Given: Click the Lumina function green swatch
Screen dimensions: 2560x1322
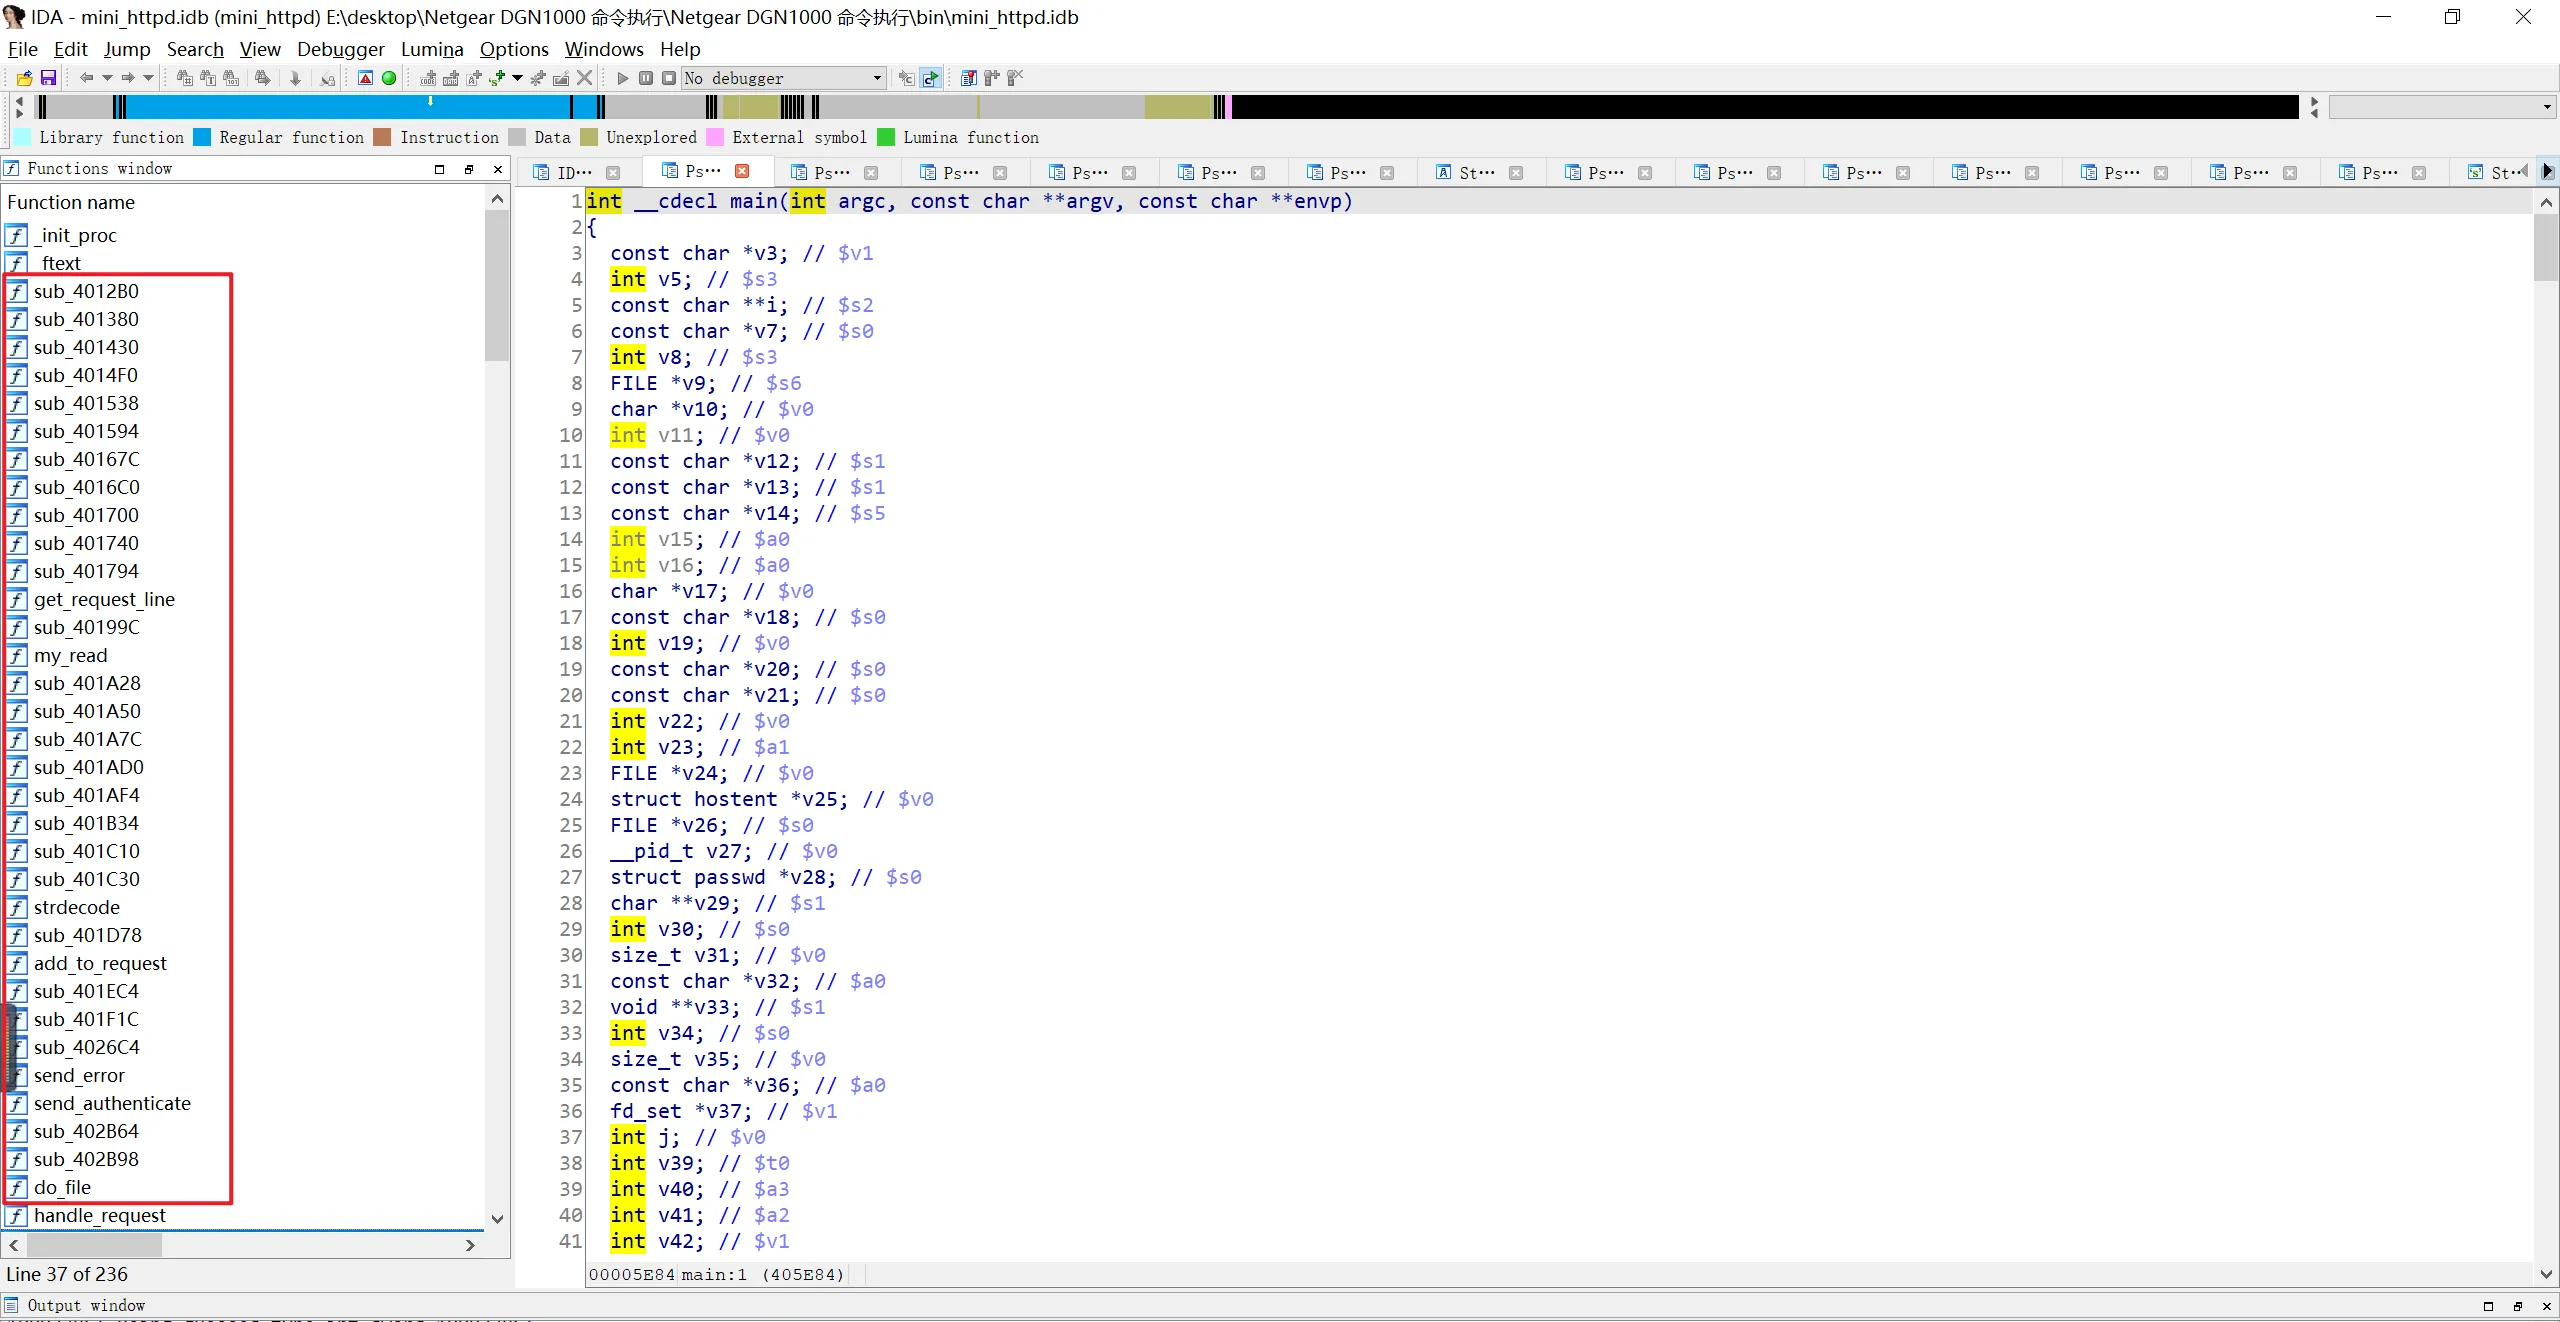Looking at the screenshot, I should click(886, 137).
